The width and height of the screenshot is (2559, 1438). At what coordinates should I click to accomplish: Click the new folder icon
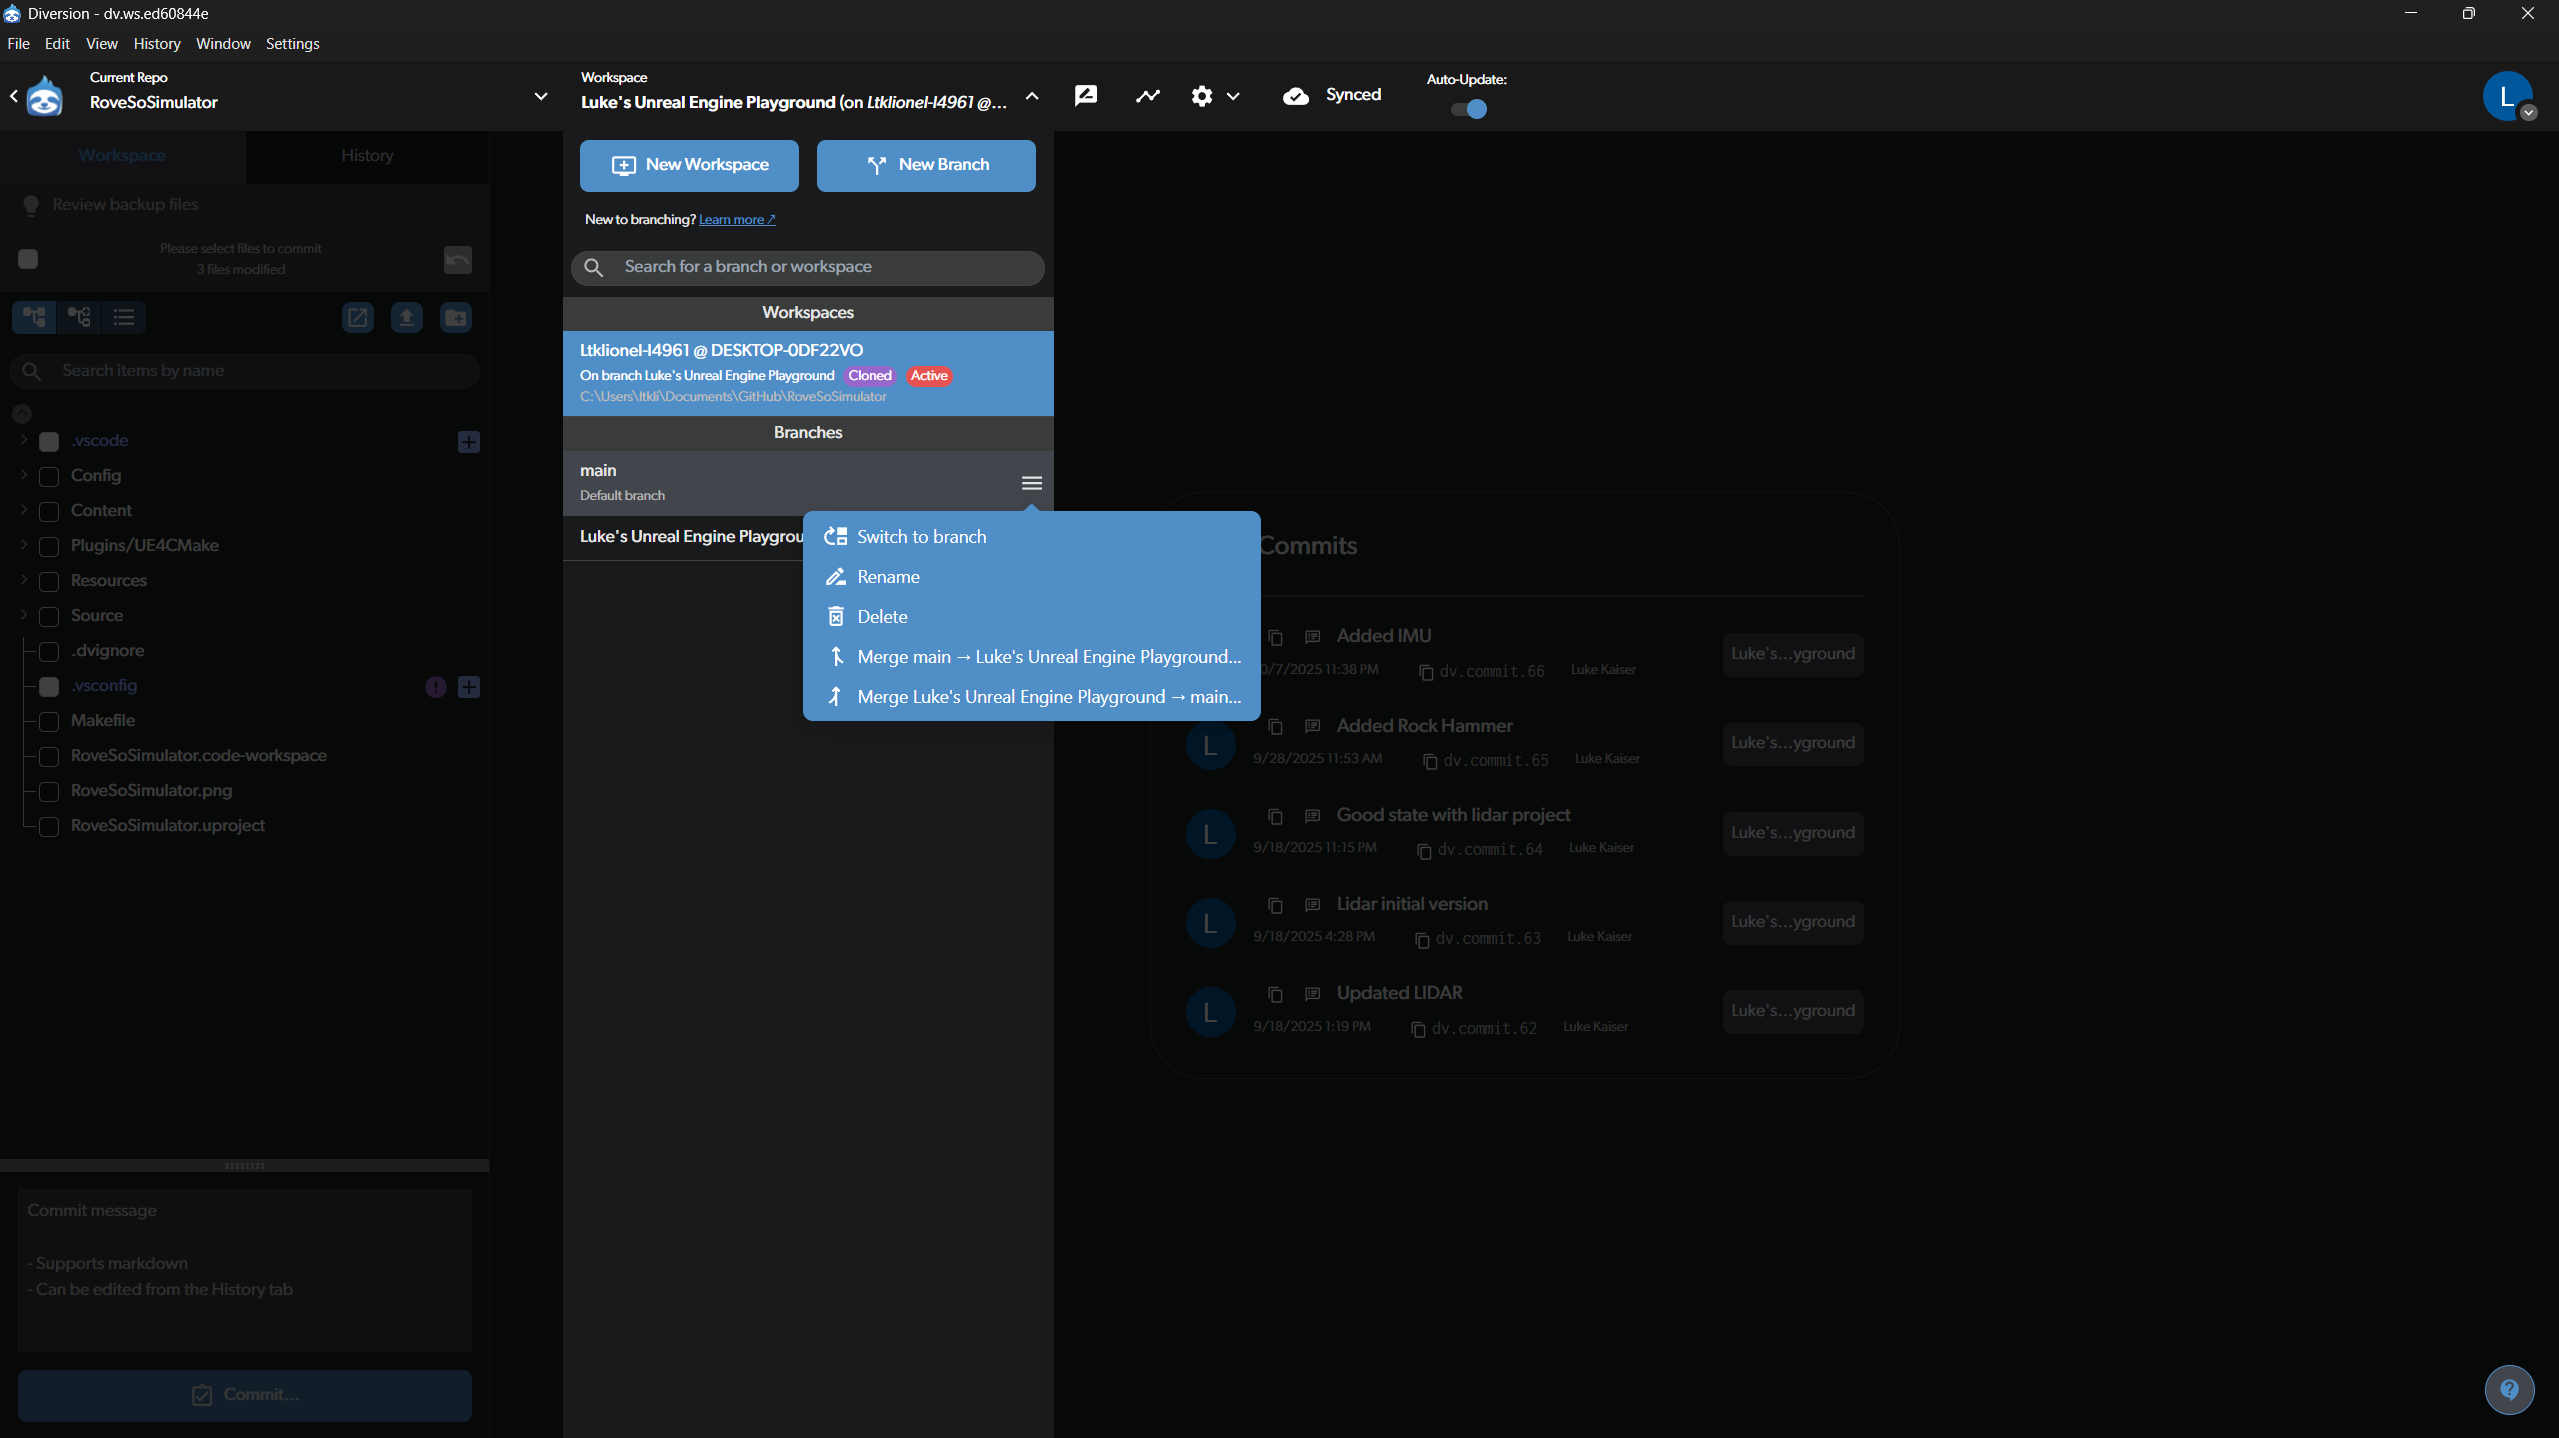coord(455,317)
